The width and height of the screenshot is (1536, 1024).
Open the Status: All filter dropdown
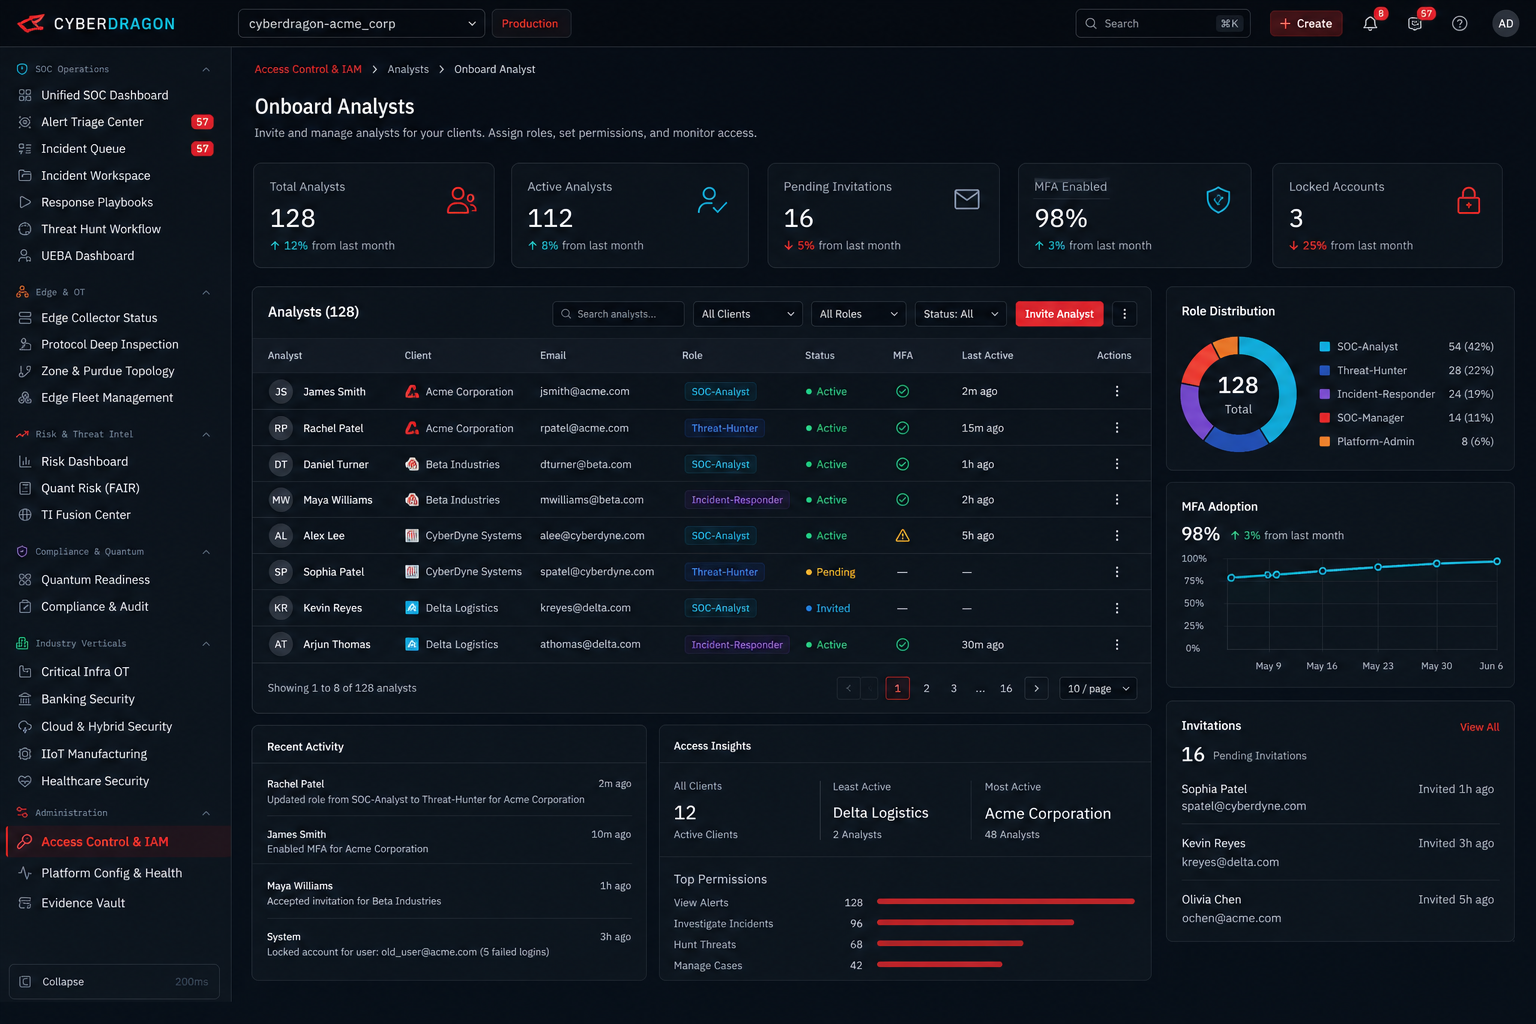960,314
